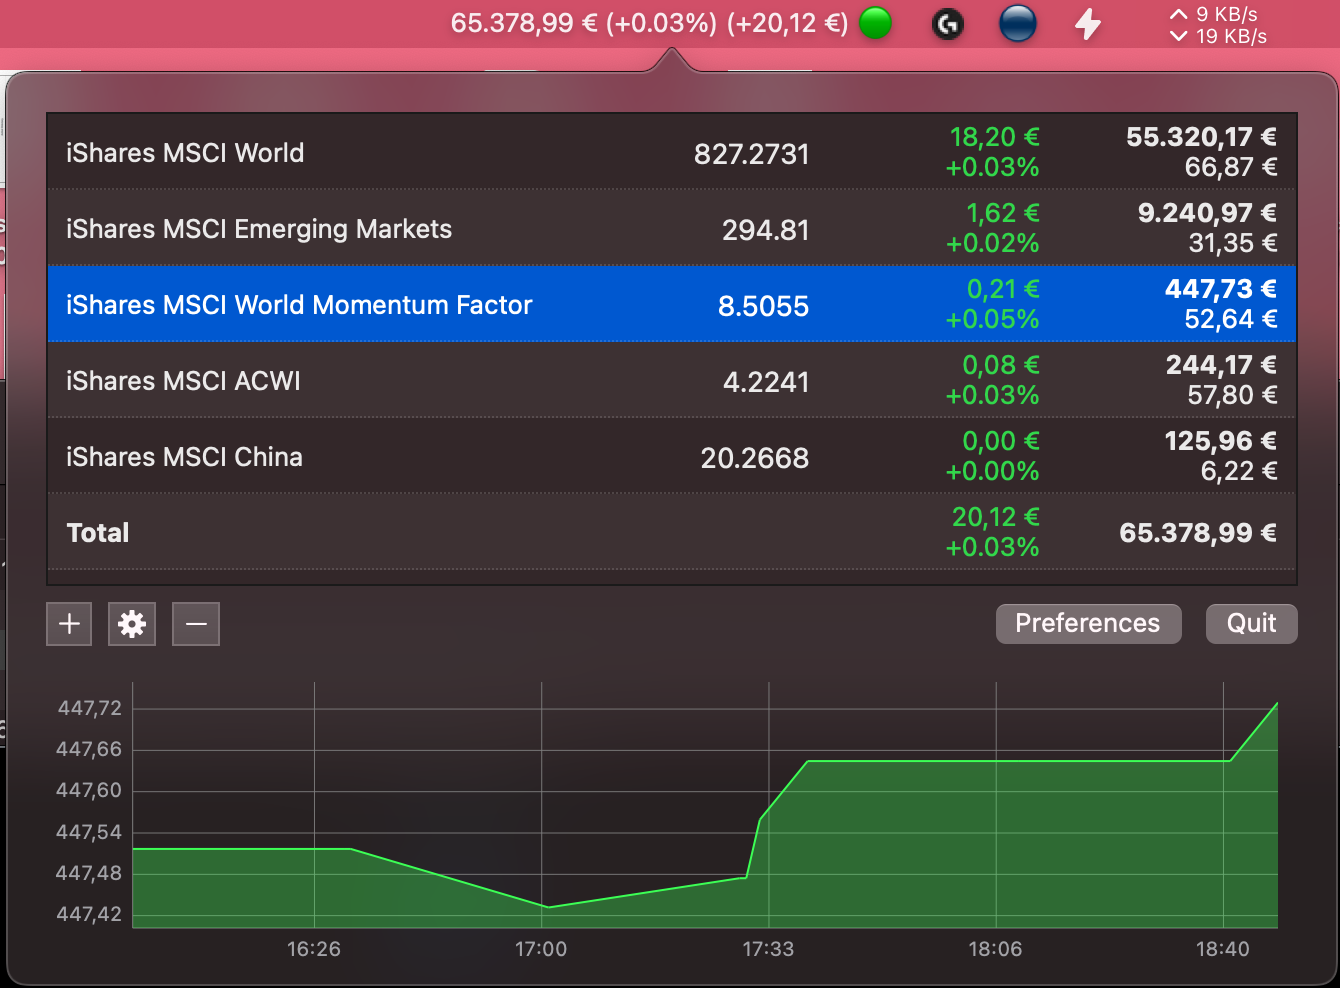Click the share price 66,87 €

tap(1231, 167)
